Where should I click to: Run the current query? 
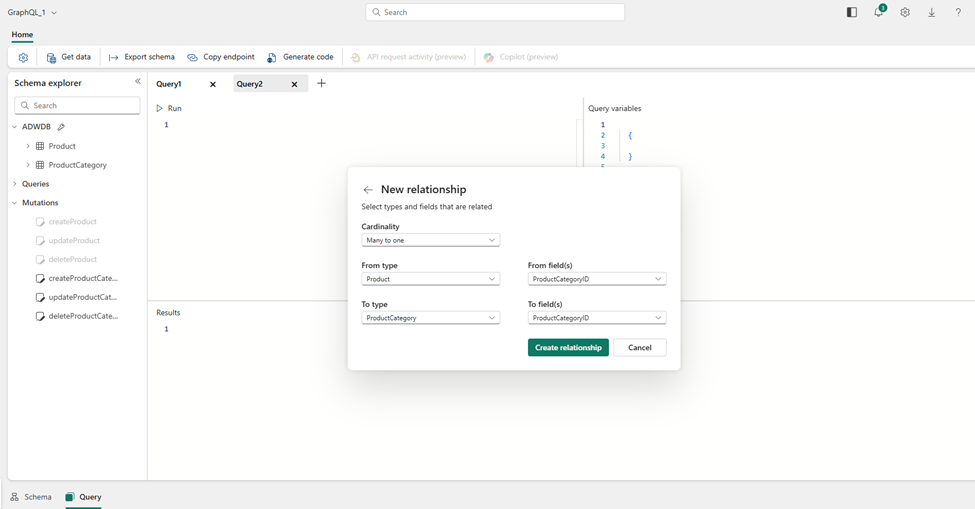click(x=169, y=108)
